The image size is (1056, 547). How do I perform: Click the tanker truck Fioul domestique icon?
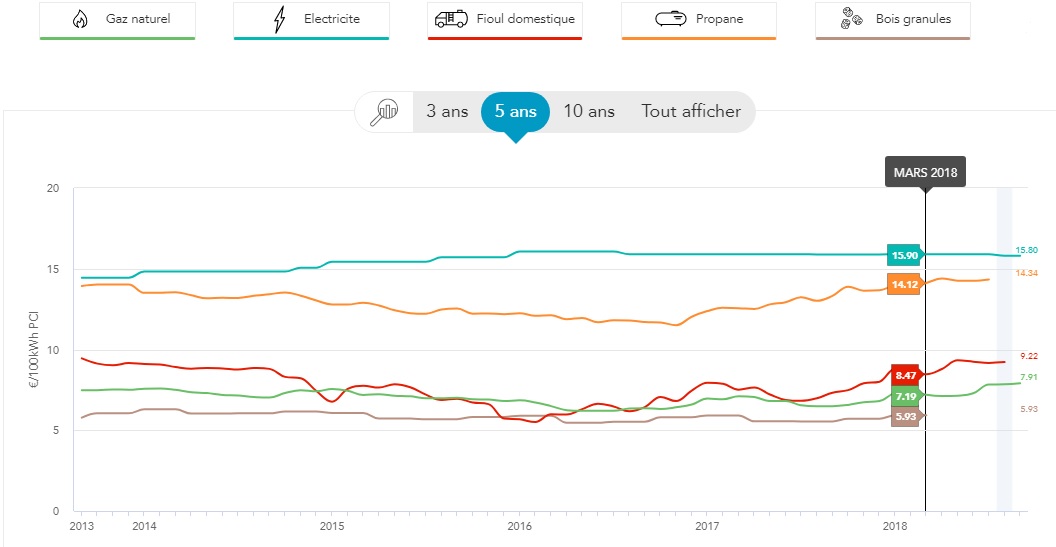pos(451,20)
